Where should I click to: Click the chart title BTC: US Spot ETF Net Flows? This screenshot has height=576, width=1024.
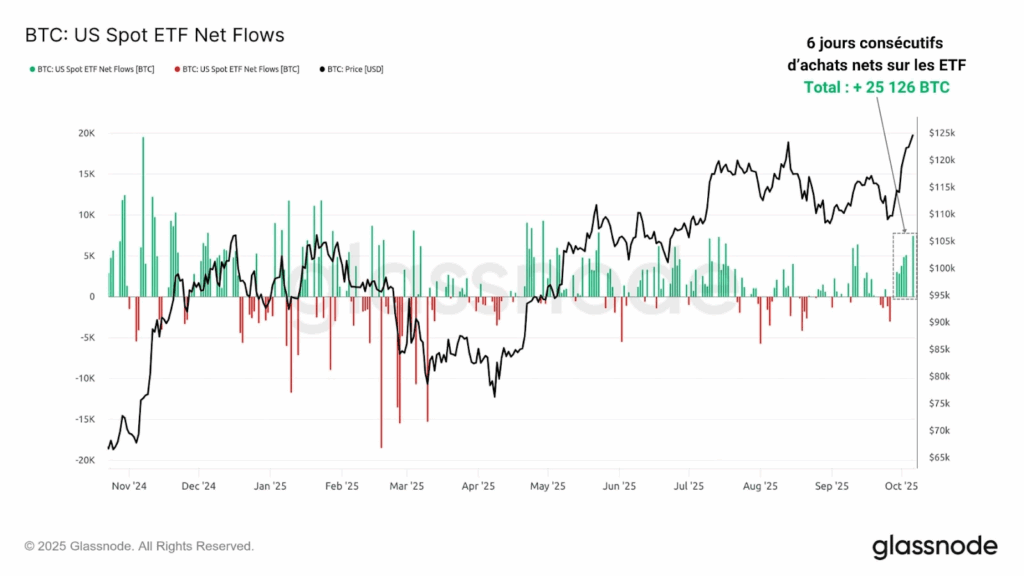click(154, 35)
